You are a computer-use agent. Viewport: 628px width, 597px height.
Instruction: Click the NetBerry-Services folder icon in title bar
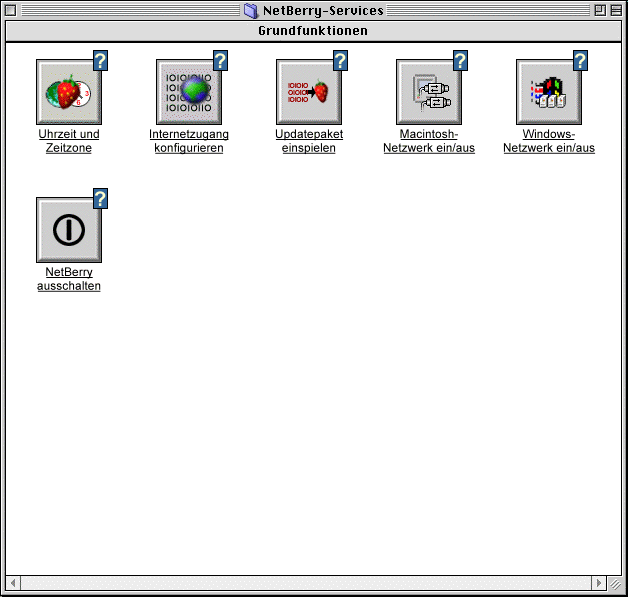[x=251, y=10]
